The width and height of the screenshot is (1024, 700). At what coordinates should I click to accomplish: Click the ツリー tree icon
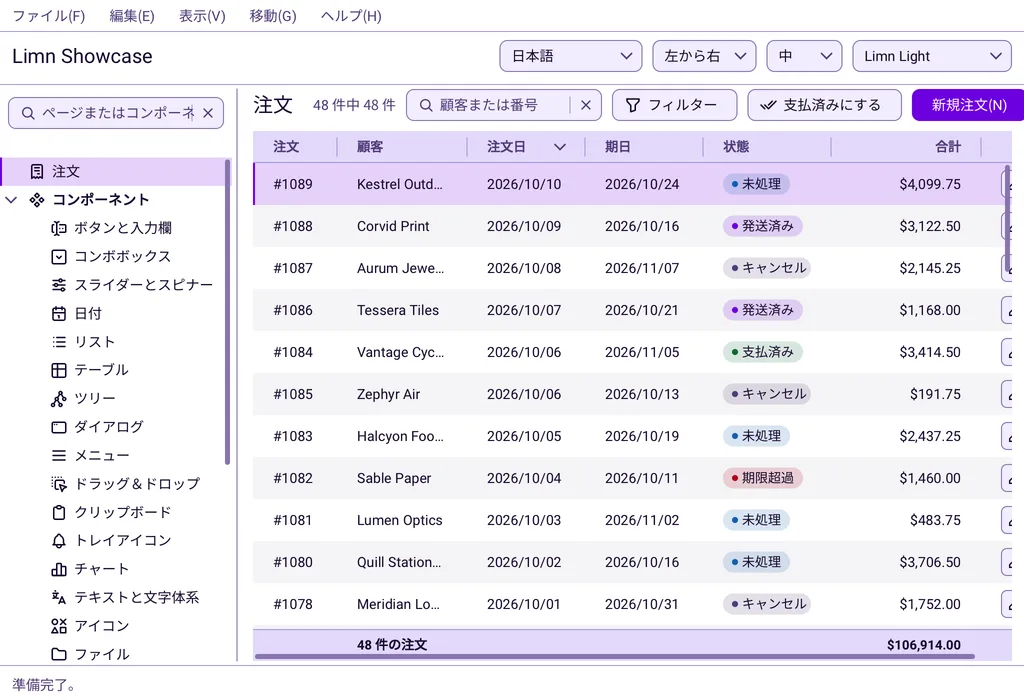coord(59,398)
